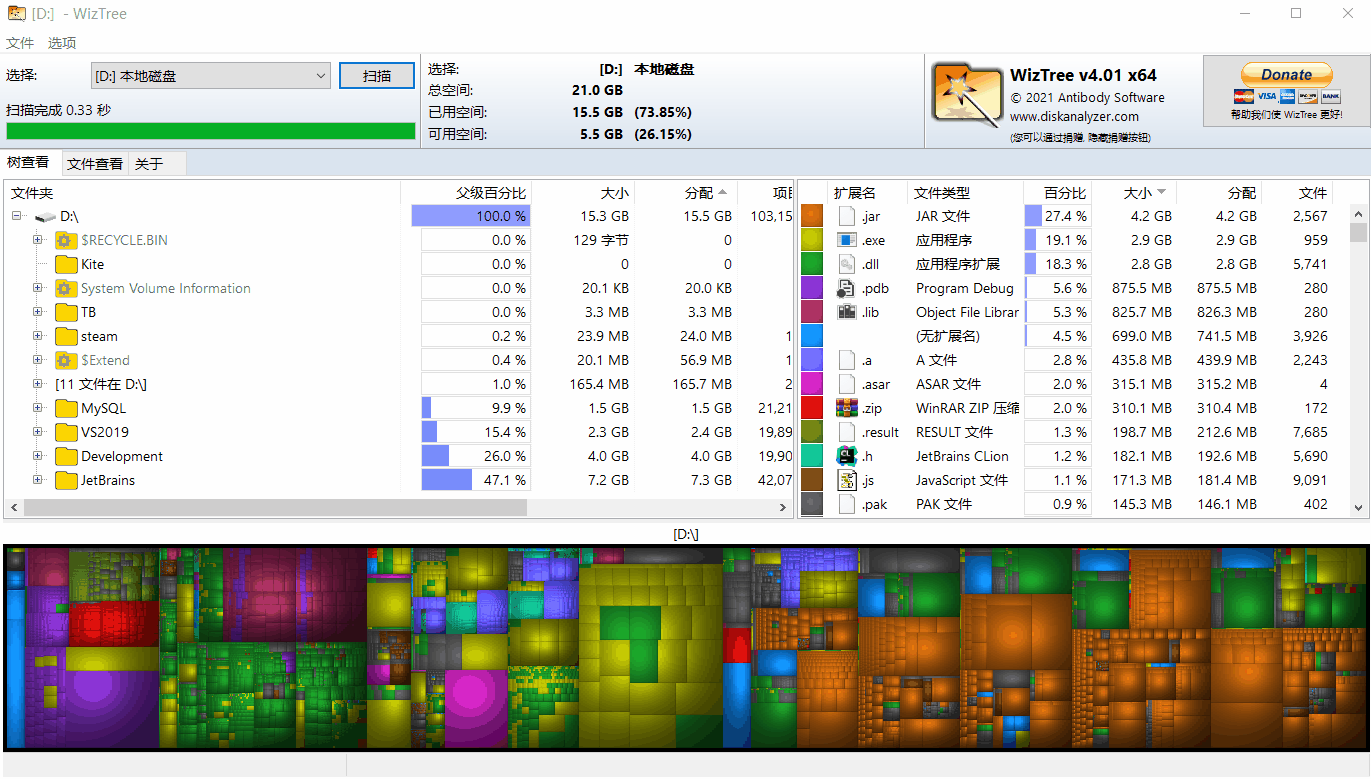The width and height of the screenshot is (1371, 779).
Task: Click the .jar file type icon
Action: pos(847,216)
